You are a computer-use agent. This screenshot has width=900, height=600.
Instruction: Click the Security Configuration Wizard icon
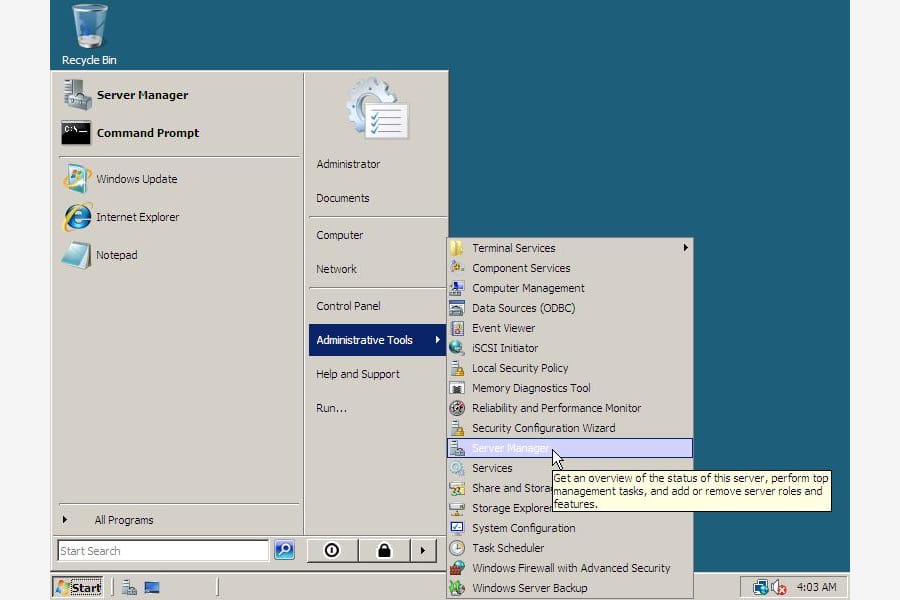click(x=457, y=428)
